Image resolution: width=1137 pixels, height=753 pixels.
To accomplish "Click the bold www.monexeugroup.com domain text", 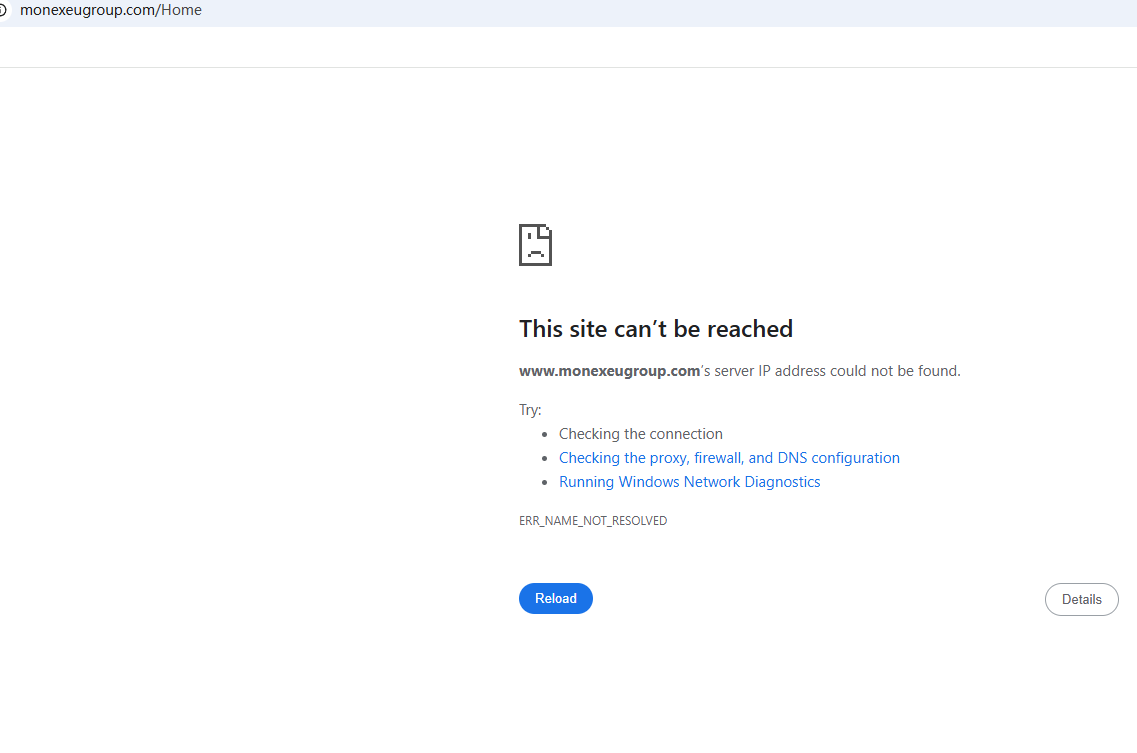I will tap(609, 371).
